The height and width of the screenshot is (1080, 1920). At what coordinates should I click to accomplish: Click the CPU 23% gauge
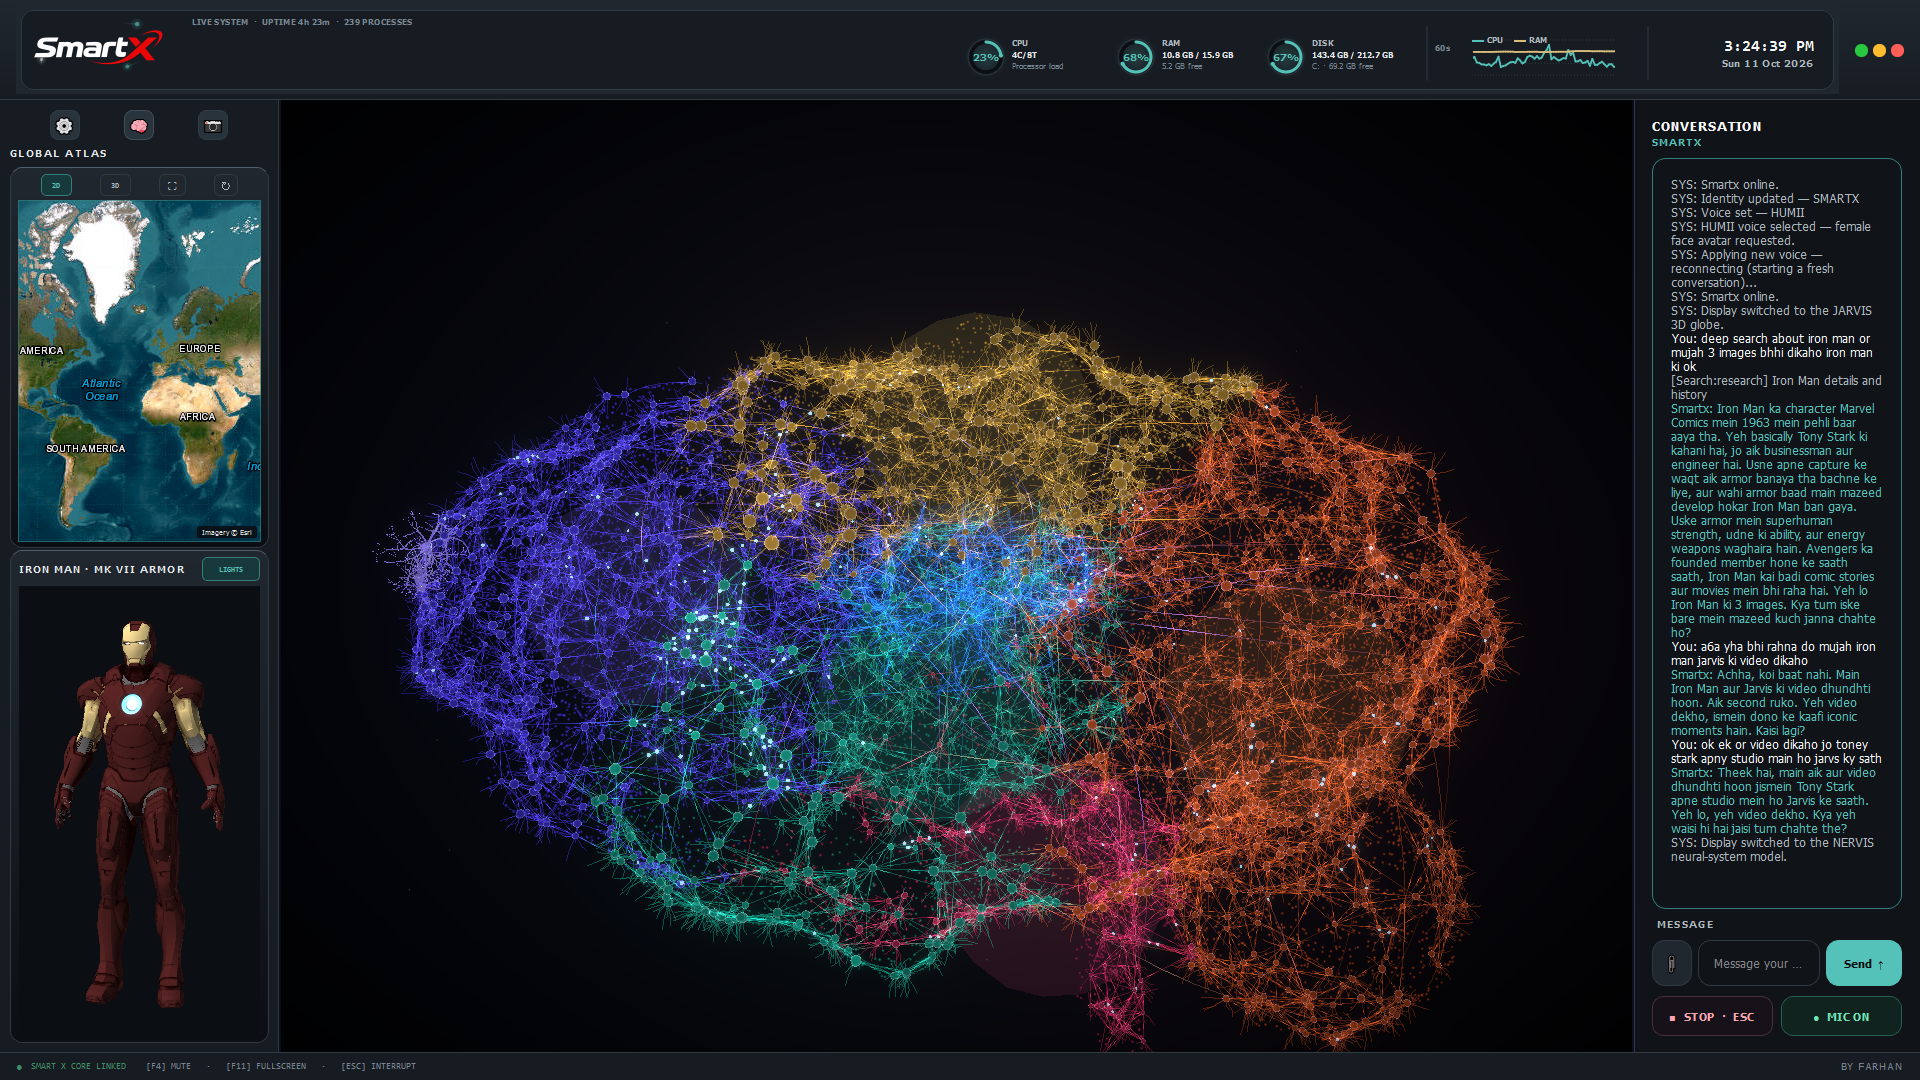pos(986,57)
